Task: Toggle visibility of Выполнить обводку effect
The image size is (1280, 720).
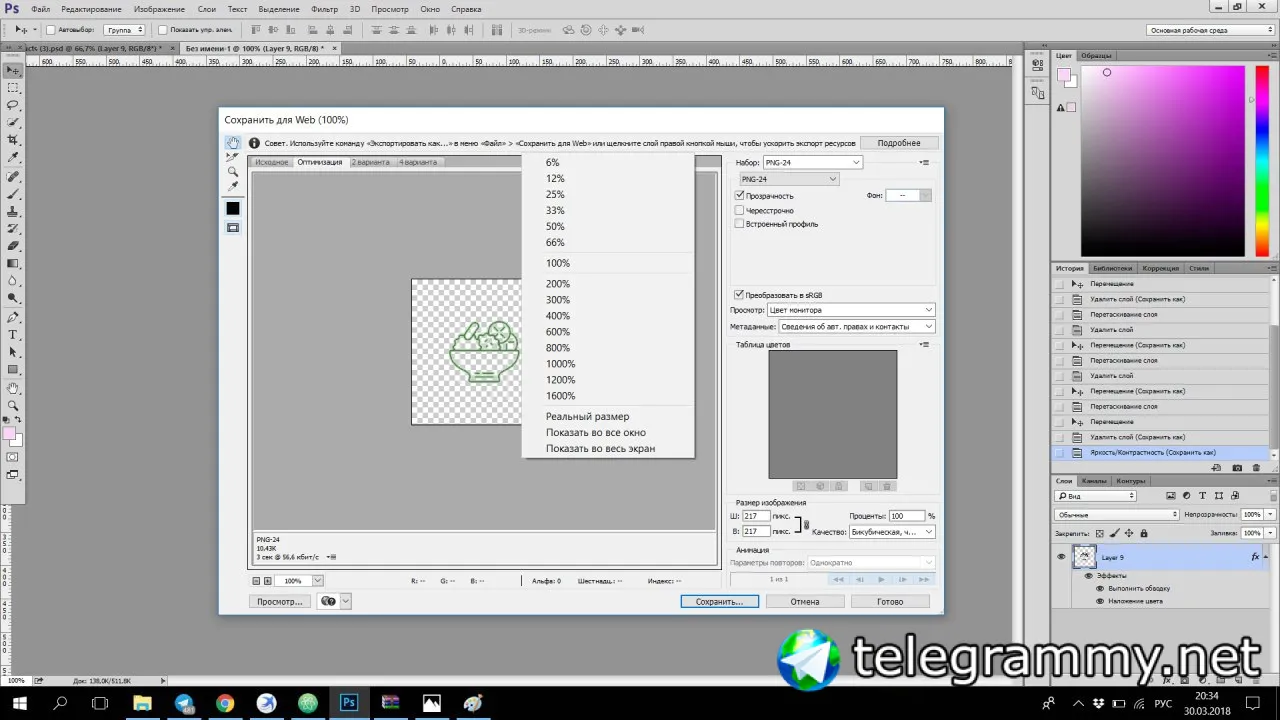Action: coord(1100,588)
